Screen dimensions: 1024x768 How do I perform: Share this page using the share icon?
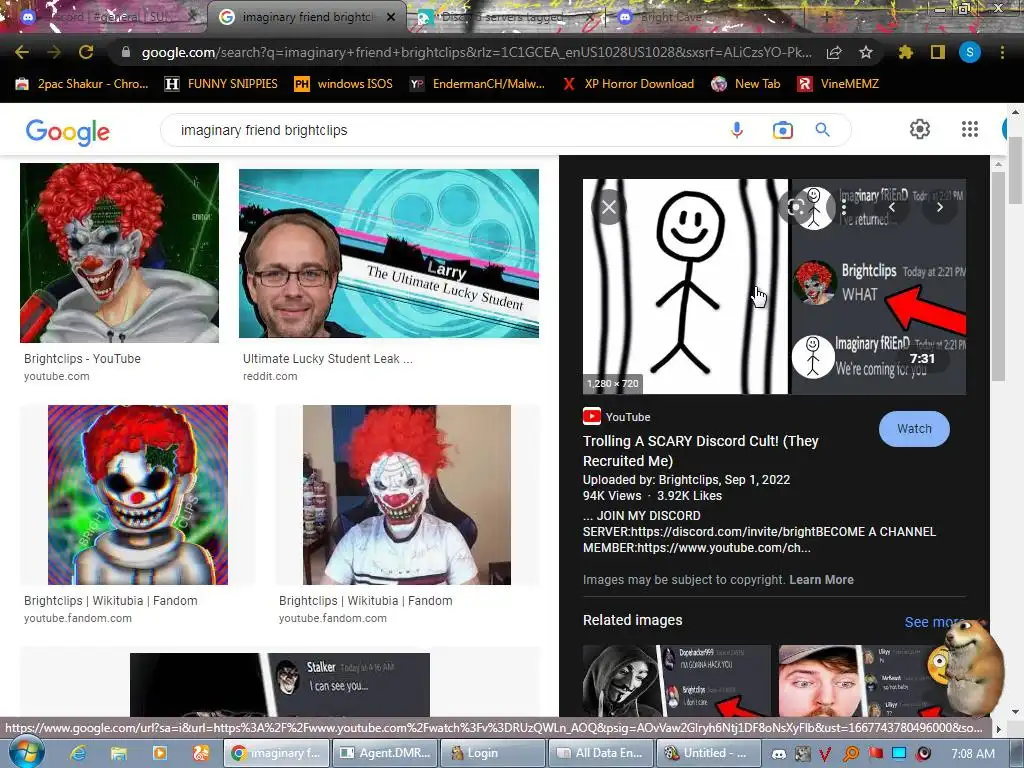click(834, 52)
